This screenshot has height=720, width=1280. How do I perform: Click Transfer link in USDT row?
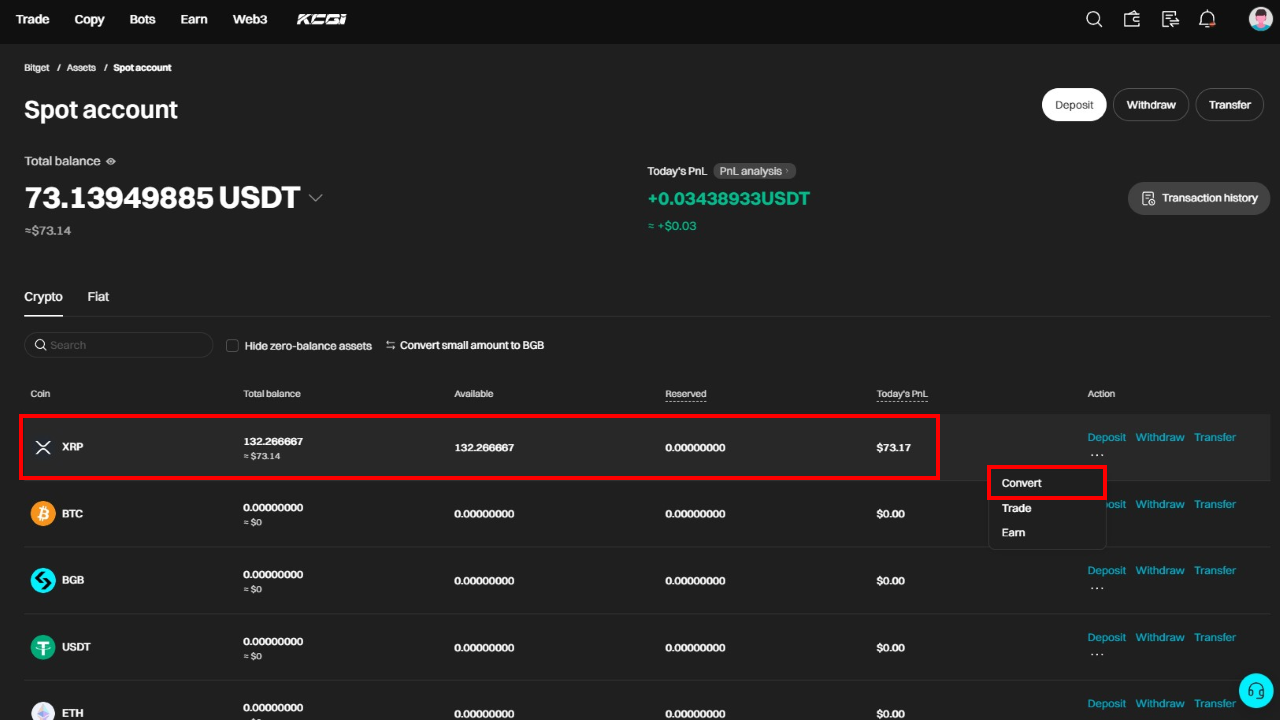click(x=1215, y=637)
